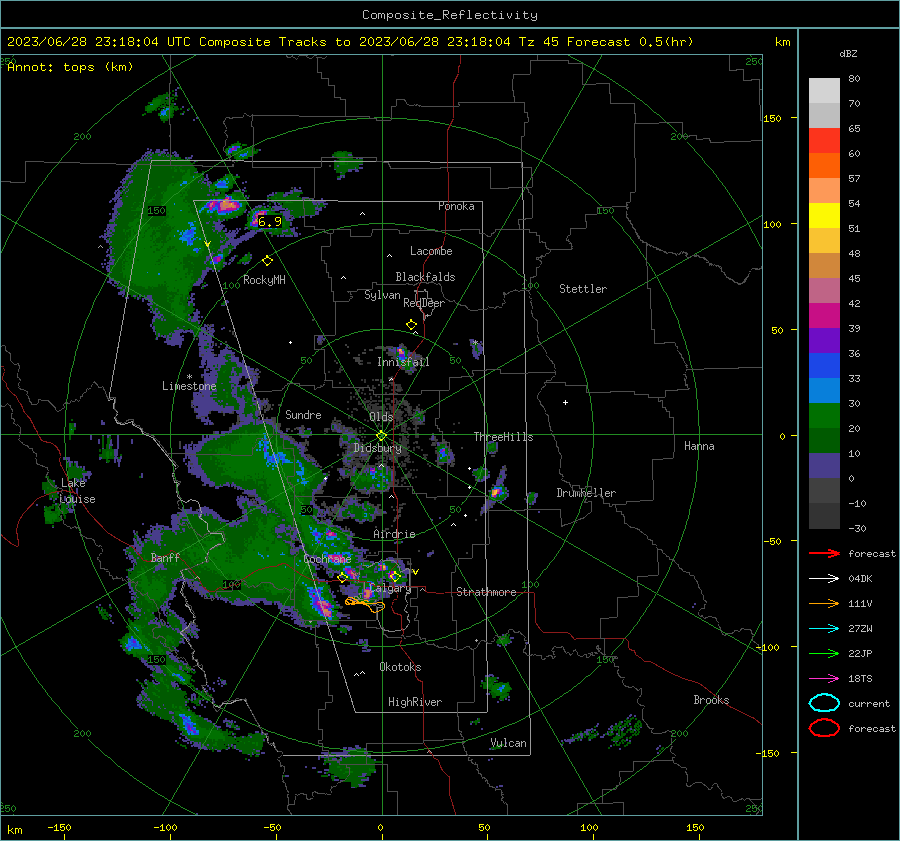Click the Olds town label
900x841 pixels.
pyautogui.click(x=381, y=417)
